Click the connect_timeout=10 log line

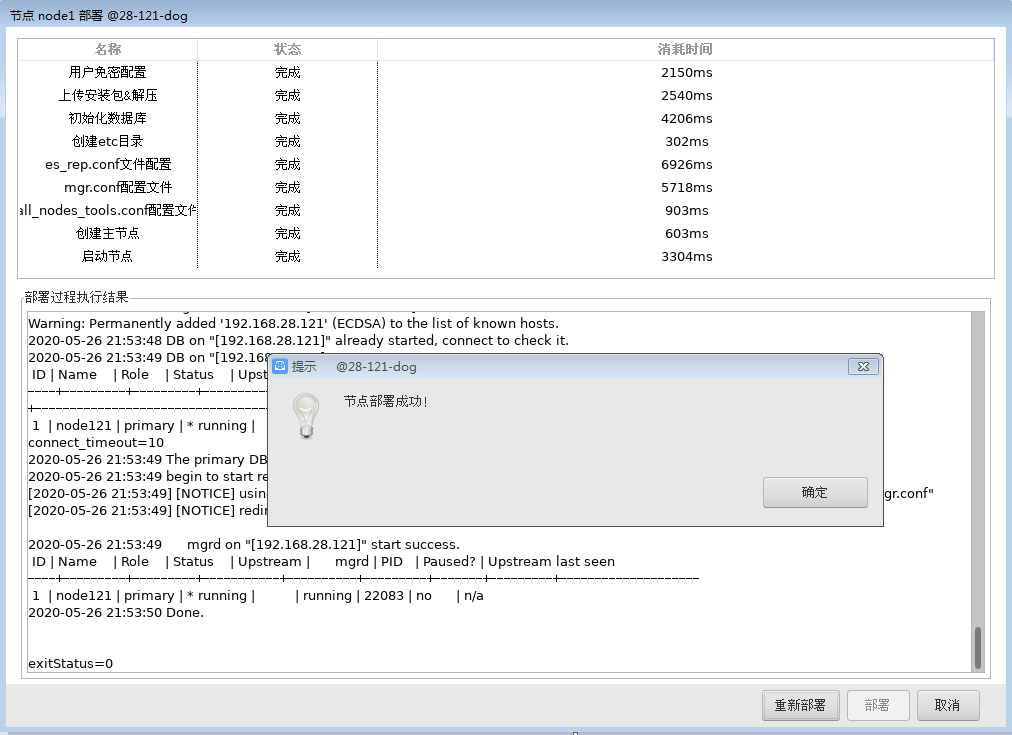[x=96, y=443]
